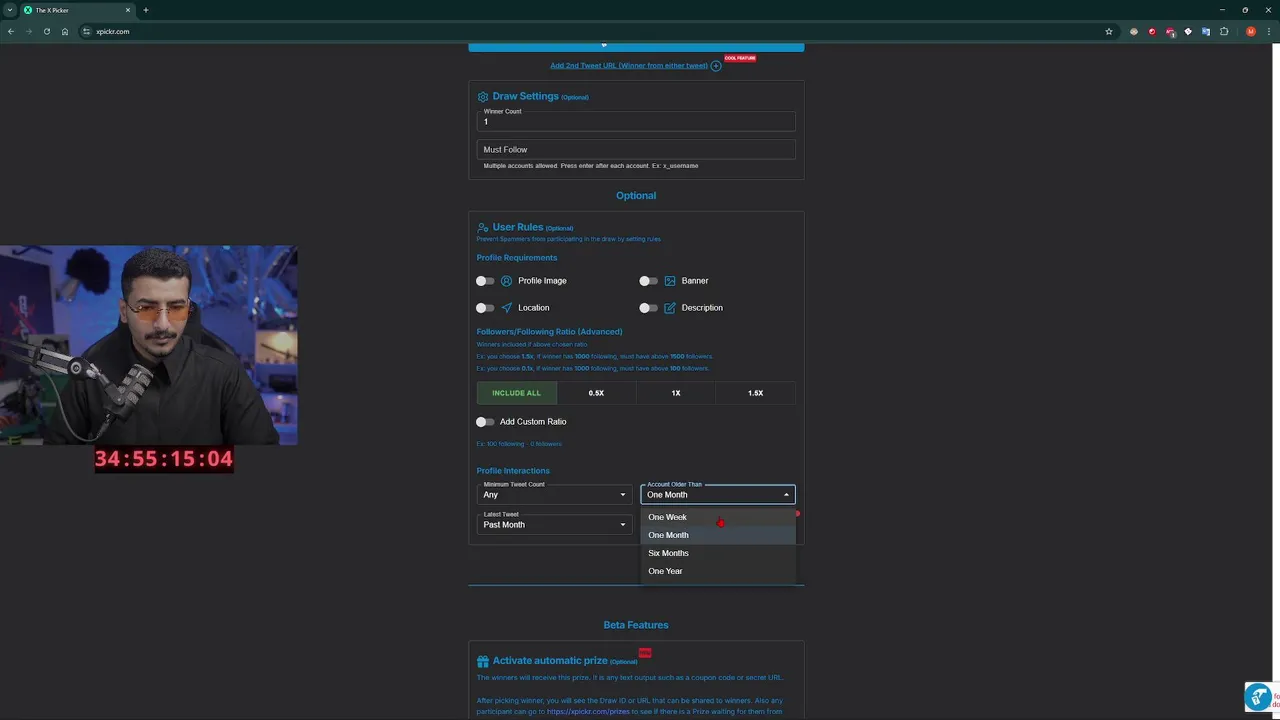
Task: Enable the Description requirement switch
Action: [649, 308]
